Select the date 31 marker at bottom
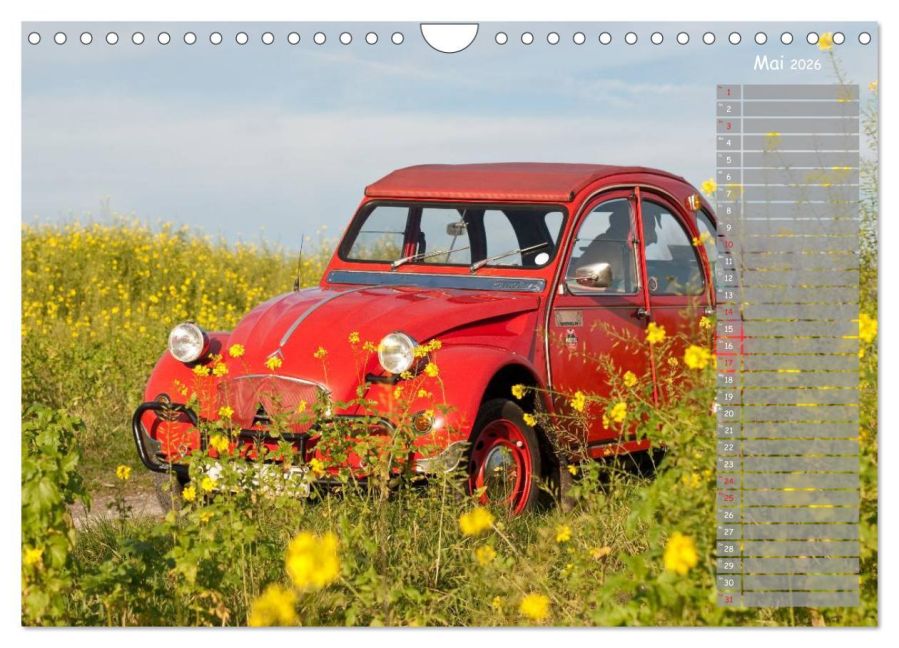Screen dimensions: 899x648 [729, 598]
